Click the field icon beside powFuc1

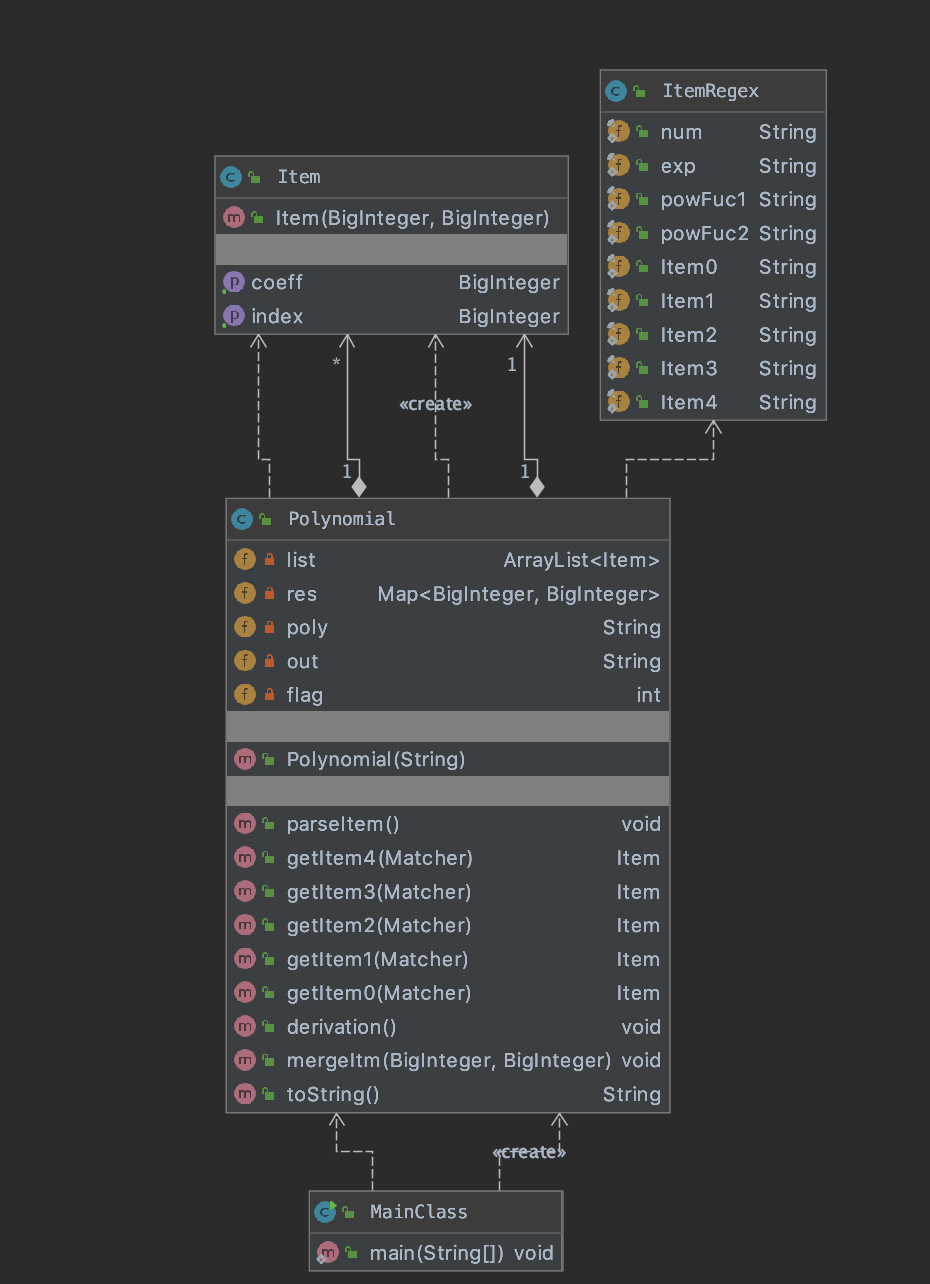click(x=617, y=200)
